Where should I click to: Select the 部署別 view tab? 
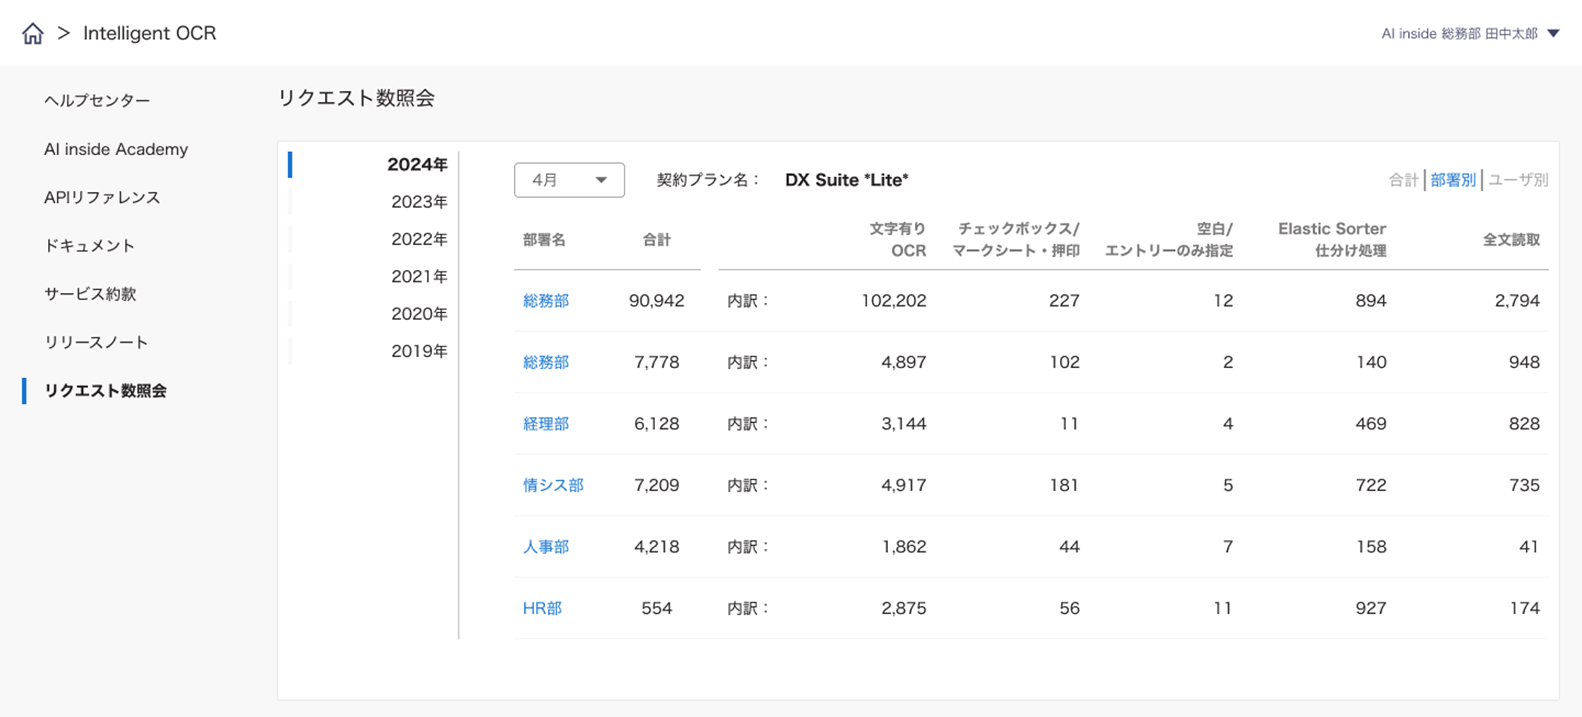pyautogui.click(x=1452, y=180)
